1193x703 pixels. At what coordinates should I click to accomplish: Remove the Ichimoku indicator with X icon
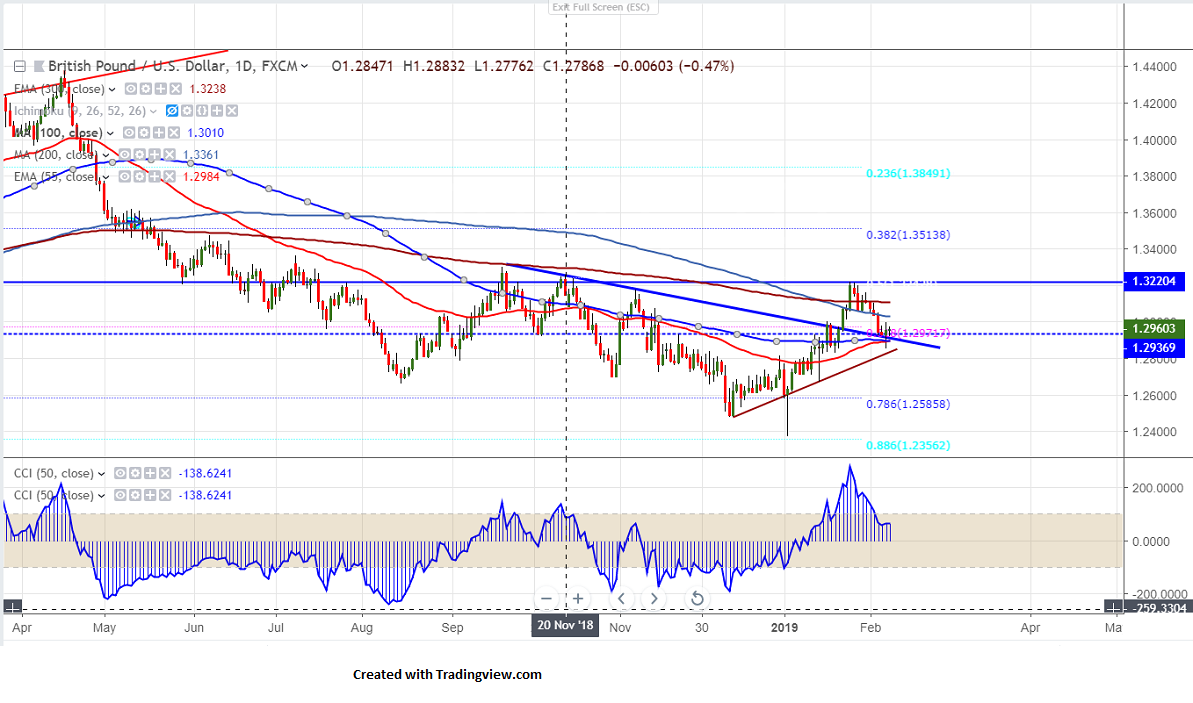(x=232, y=111)
